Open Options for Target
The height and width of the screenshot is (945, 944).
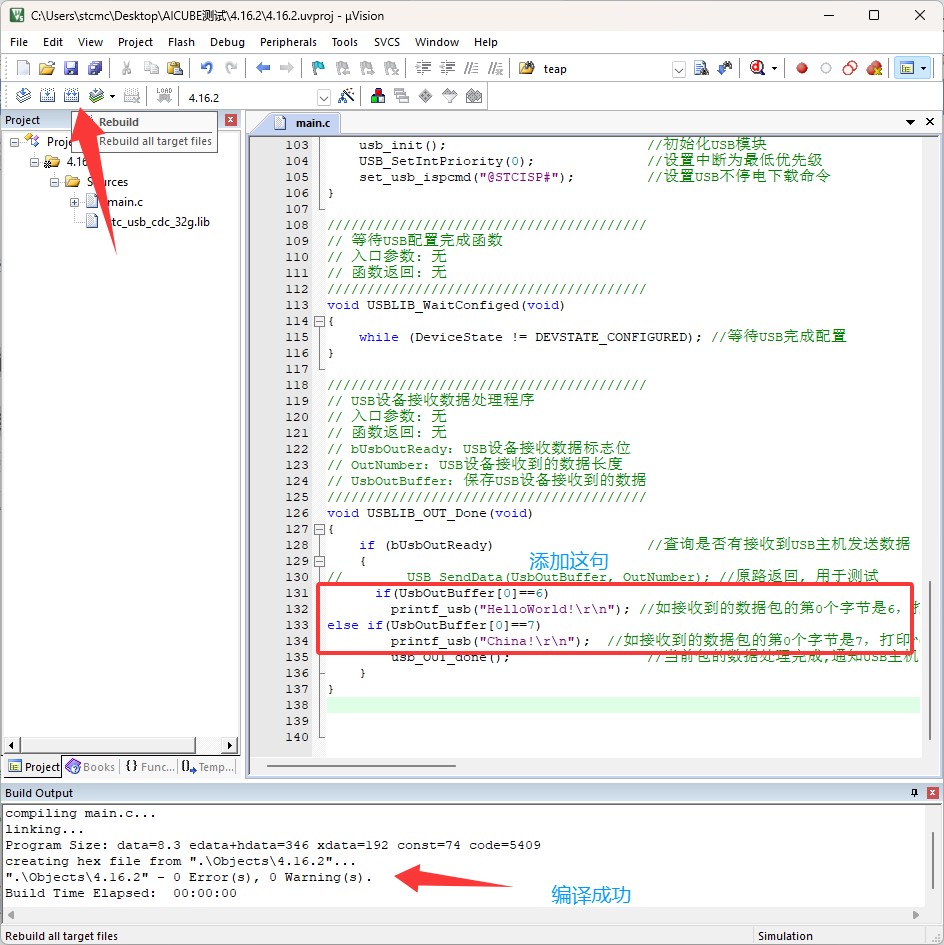tap(346, 96)
